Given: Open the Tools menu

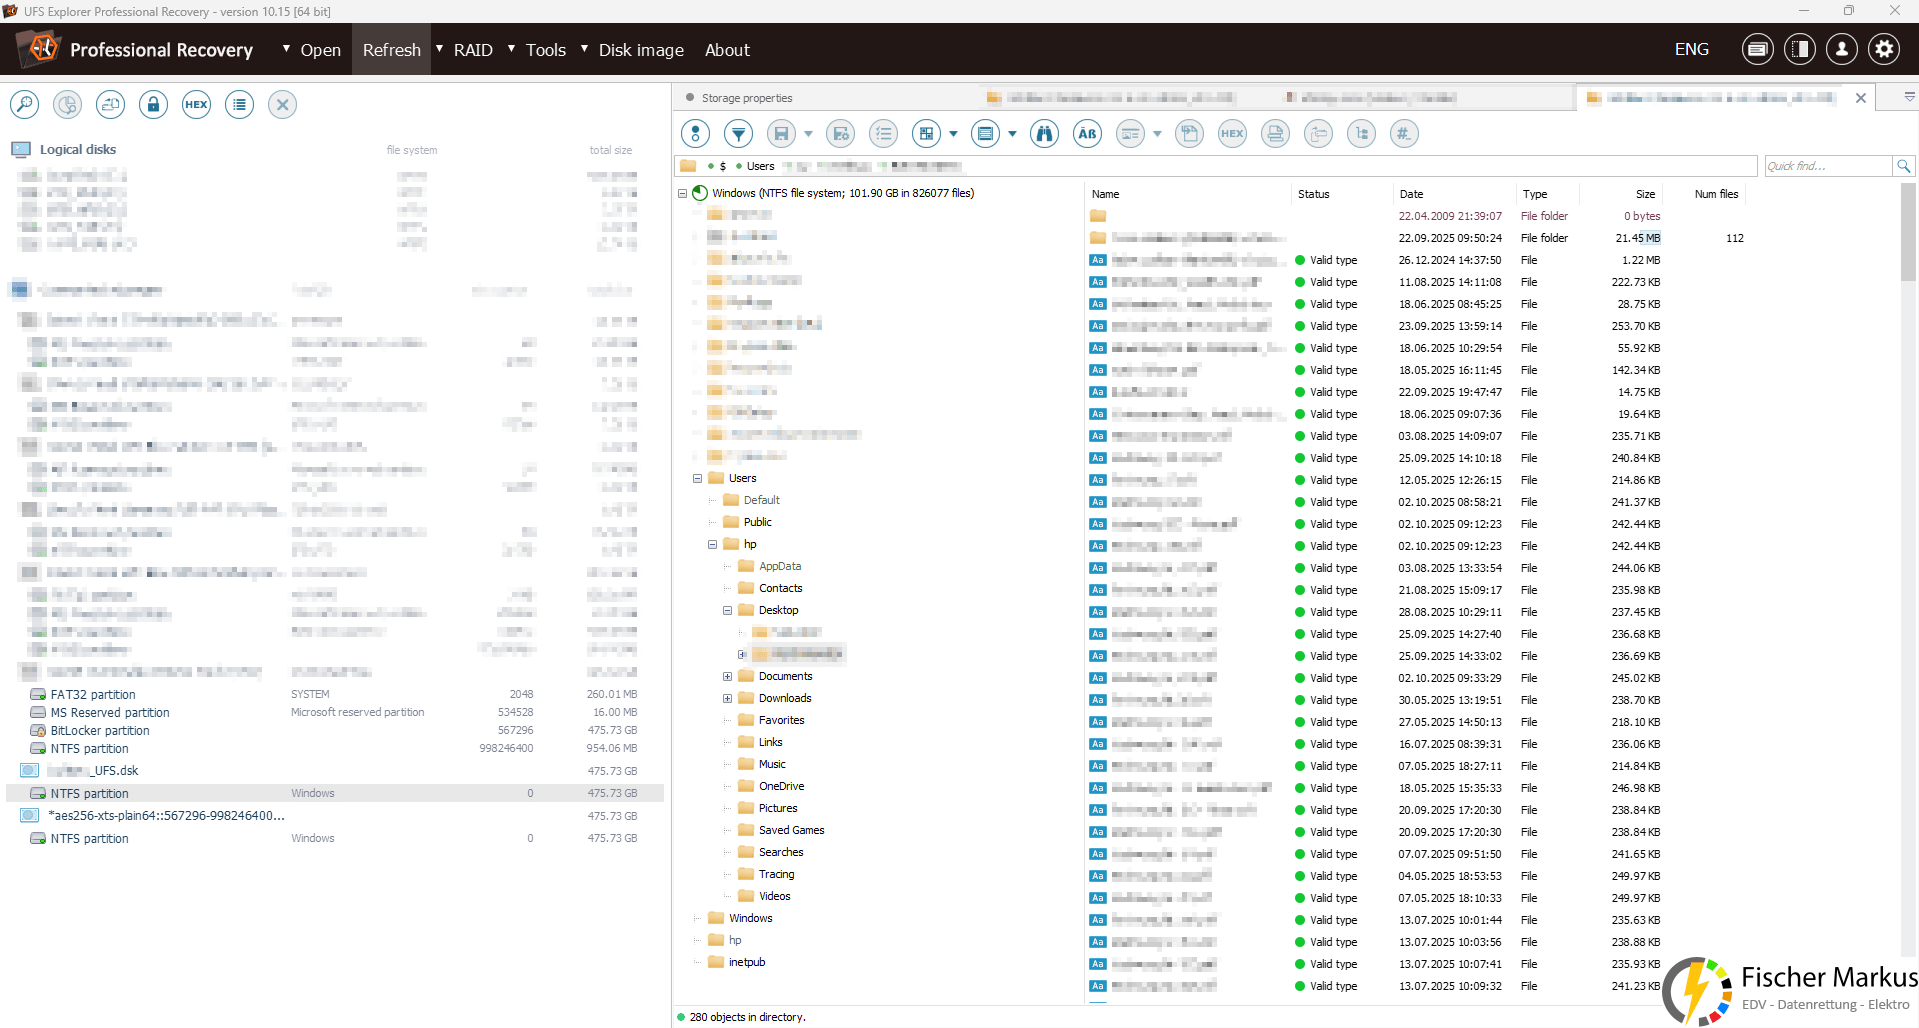Looking at the screenshot, I should [x=545, y=50].
